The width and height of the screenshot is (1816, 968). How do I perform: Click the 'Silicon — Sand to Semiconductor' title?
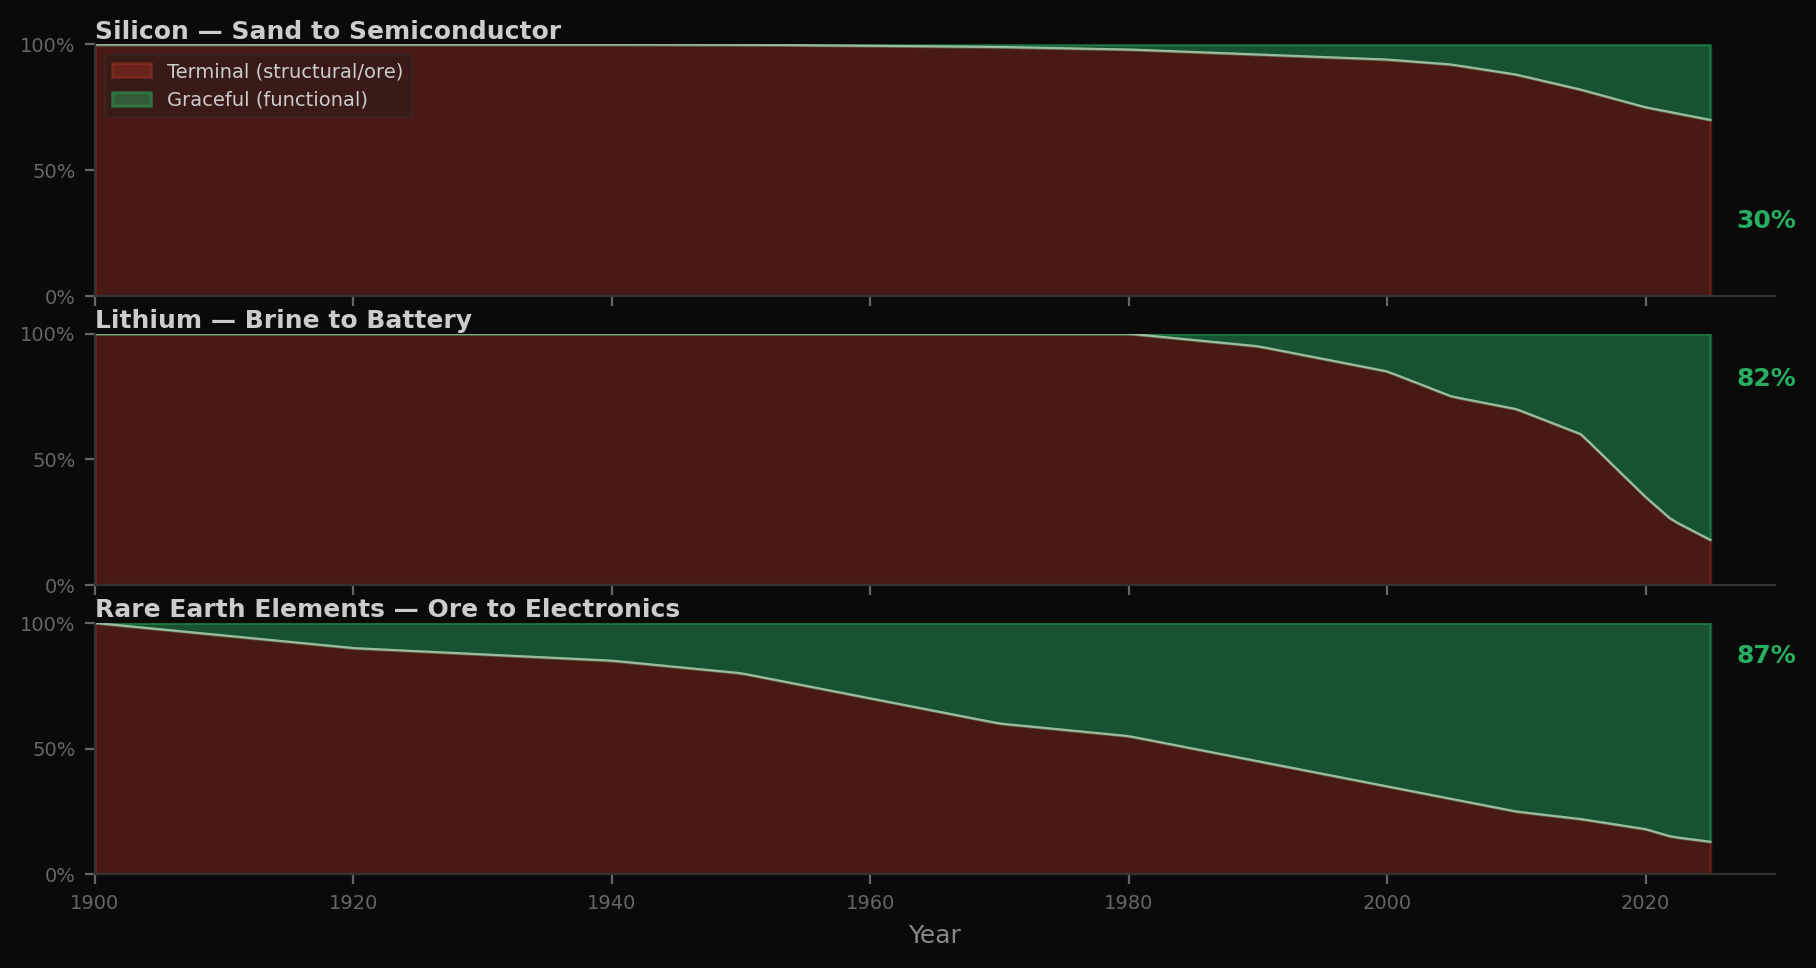click(x=327, y=30)
